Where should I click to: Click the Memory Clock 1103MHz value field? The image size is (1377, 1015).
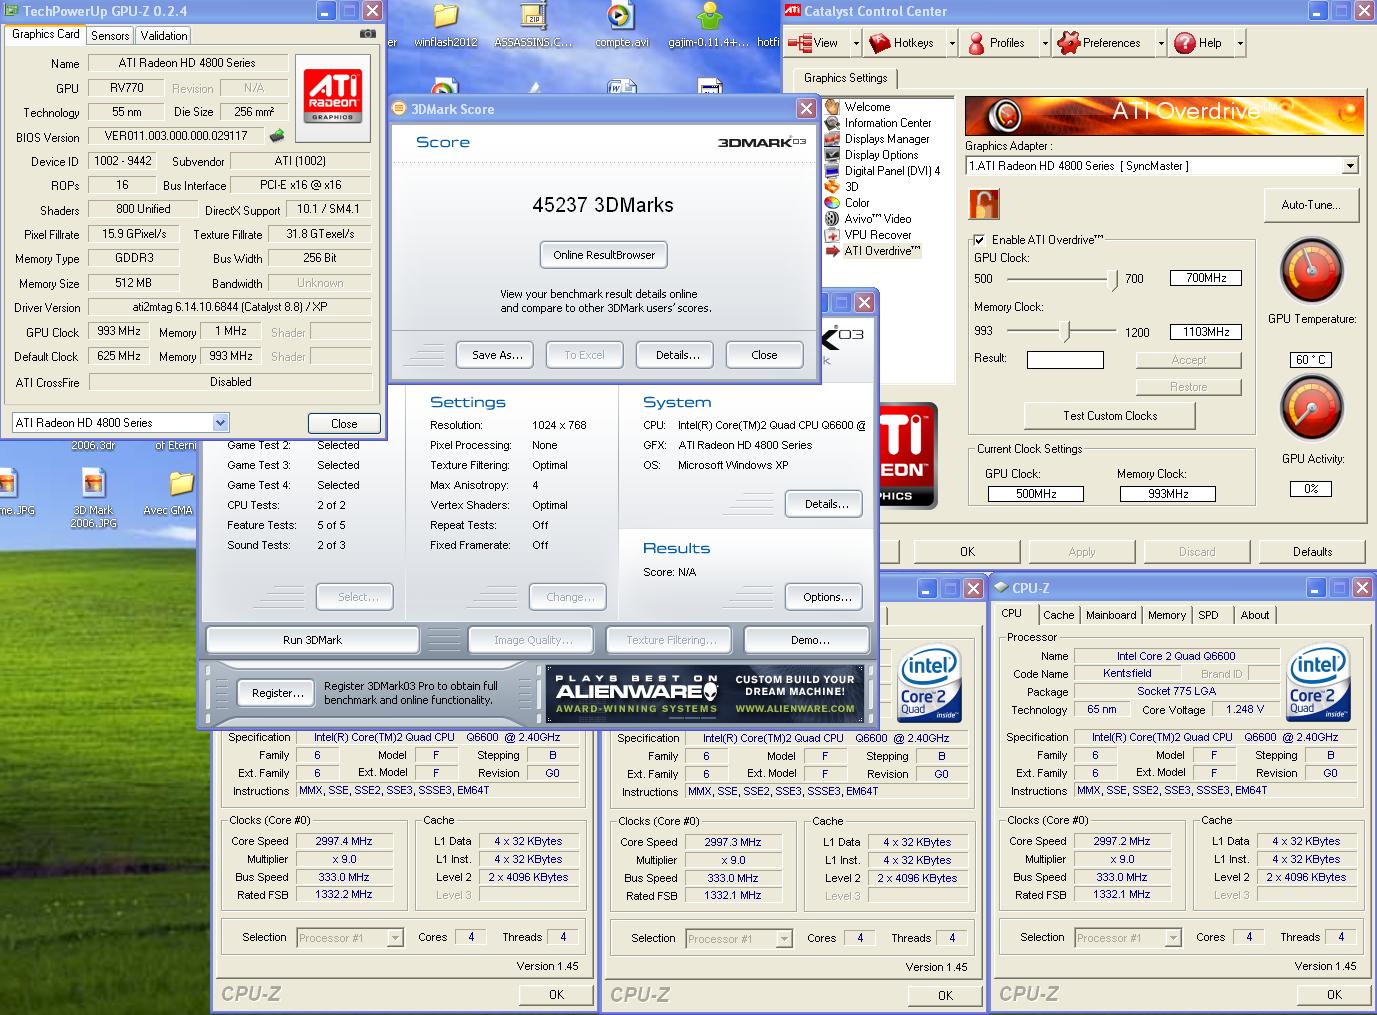coord(1206,332)
